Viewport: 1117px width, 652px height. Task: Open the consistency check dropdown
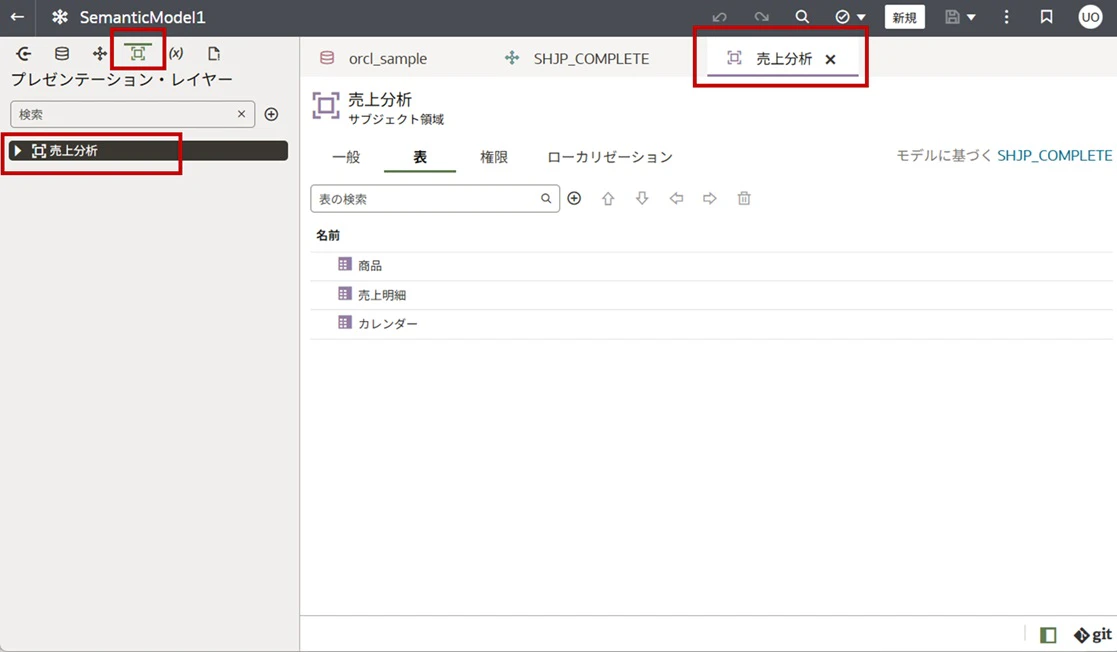[x=861, y=17]
